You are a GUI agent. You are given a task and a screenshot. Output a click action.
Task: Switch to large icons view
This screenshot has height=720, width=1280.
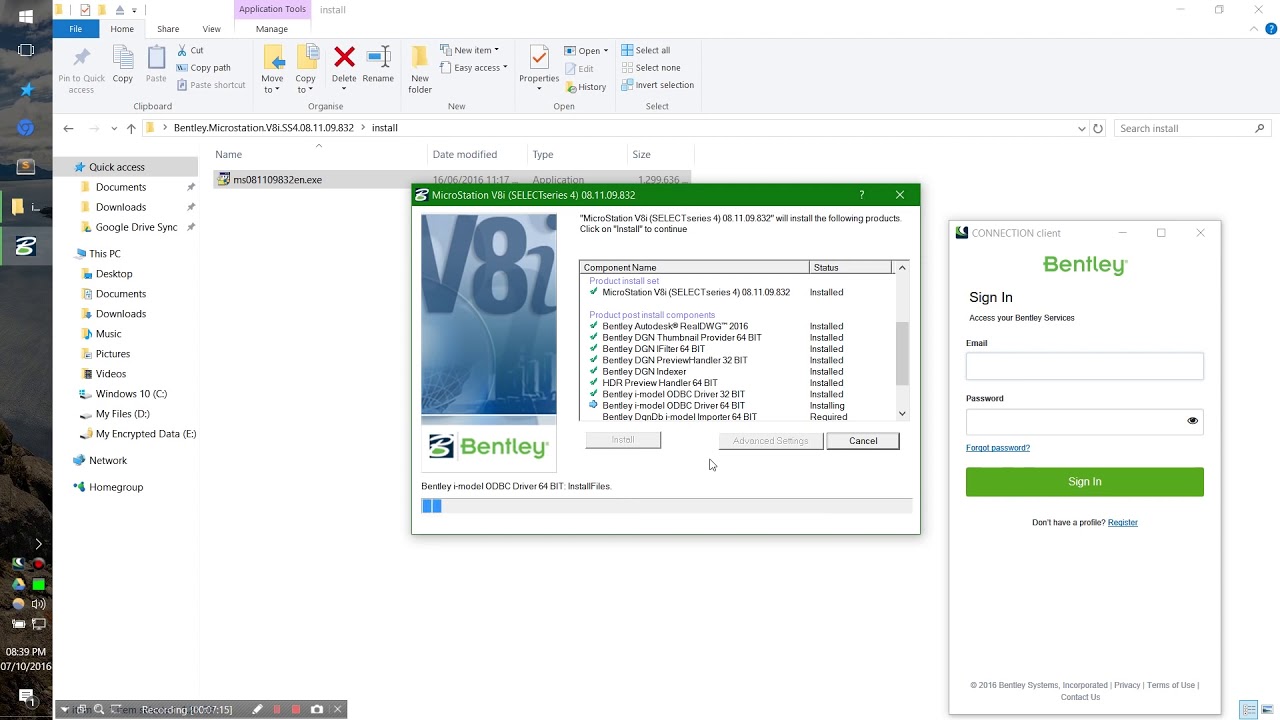point(1267,710)
